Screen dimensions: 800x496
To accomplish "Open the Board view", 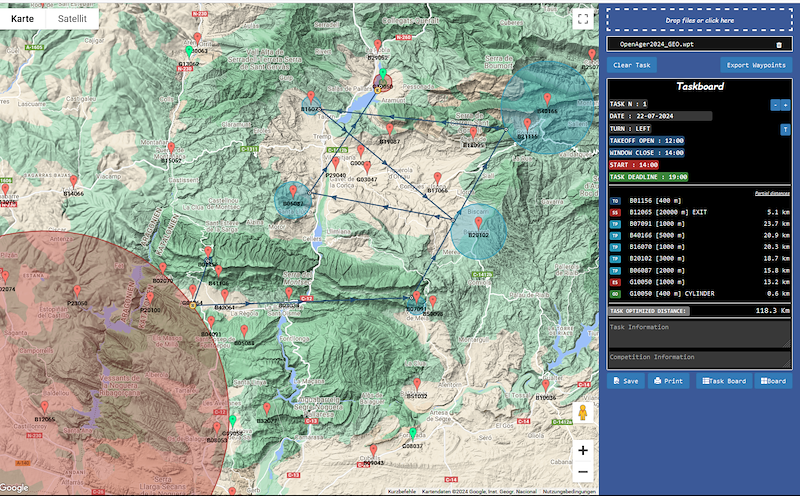I will point(773,381).
